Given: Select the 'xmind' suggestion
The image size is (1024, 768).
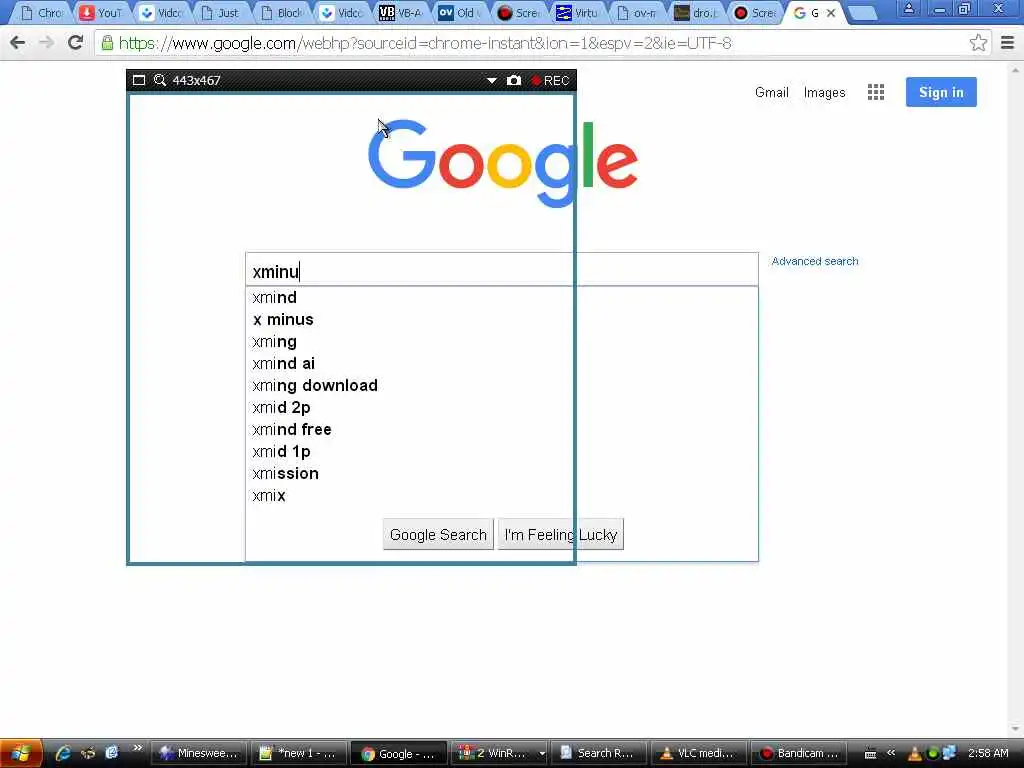Looking at the screenshot, I should (502, 297).
